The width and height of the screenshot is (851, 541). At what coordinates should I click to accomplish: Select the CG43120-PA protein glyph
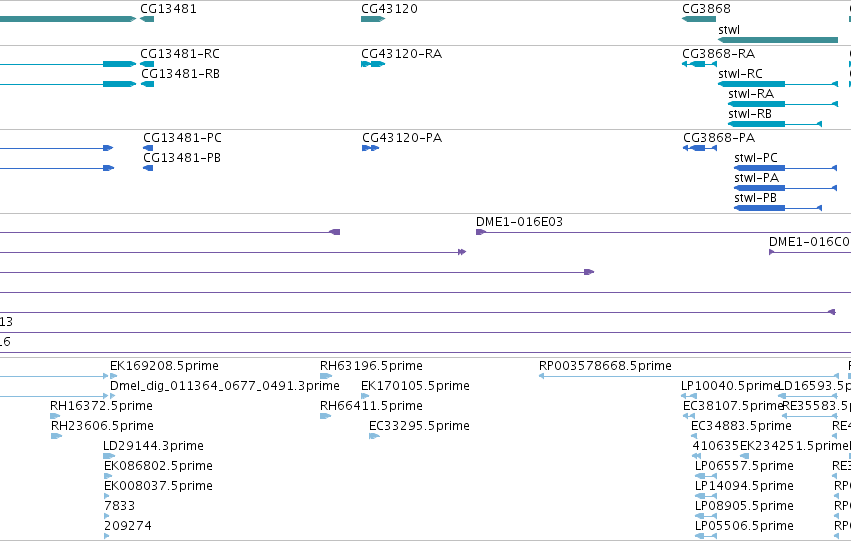[371, 148]
